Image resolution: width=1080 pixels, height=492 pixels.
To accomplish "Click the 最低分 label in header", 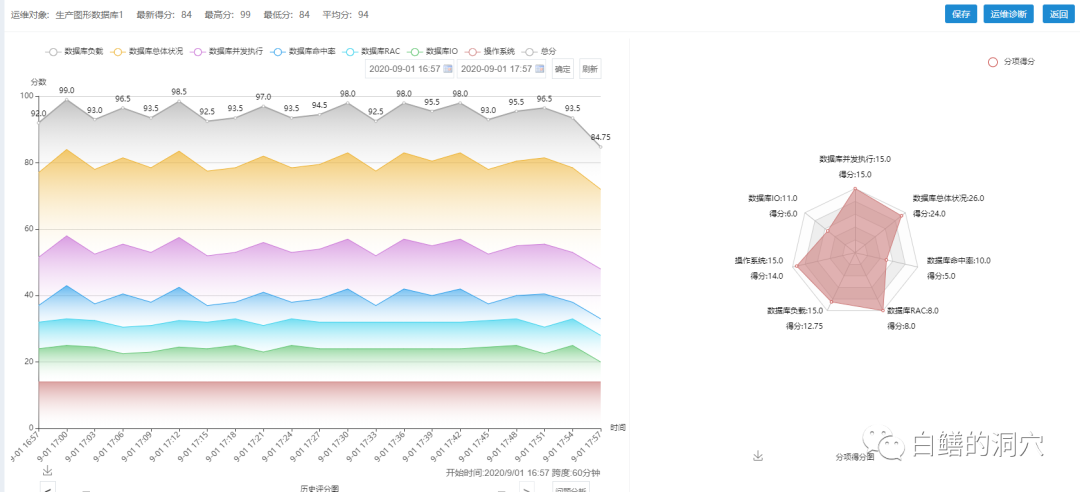I will pyautogui.click(x=277, y=14).
